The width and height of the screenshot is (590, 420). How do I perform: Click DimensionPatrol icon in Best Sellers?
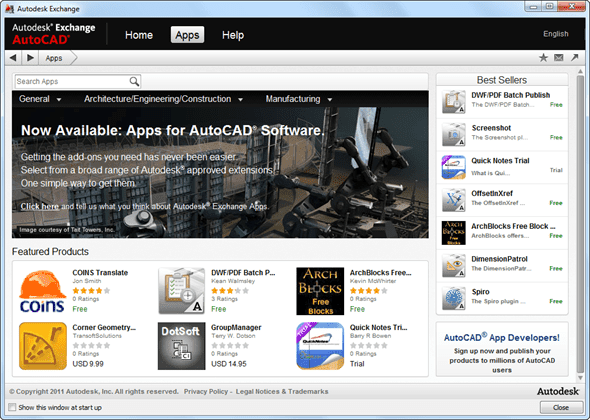coord(453,265)
